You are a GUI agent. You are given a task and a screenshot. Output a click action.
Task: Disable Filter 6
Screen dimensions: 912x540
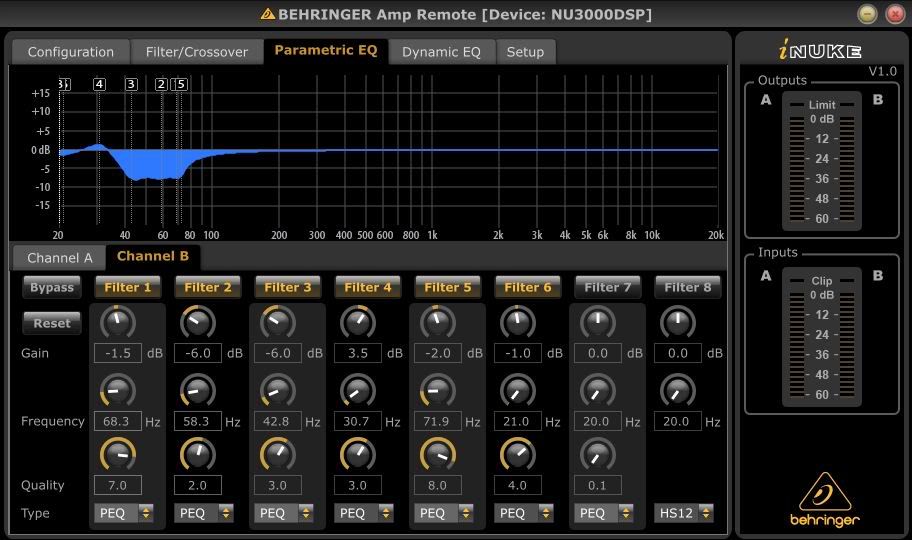tap(528, 287)
